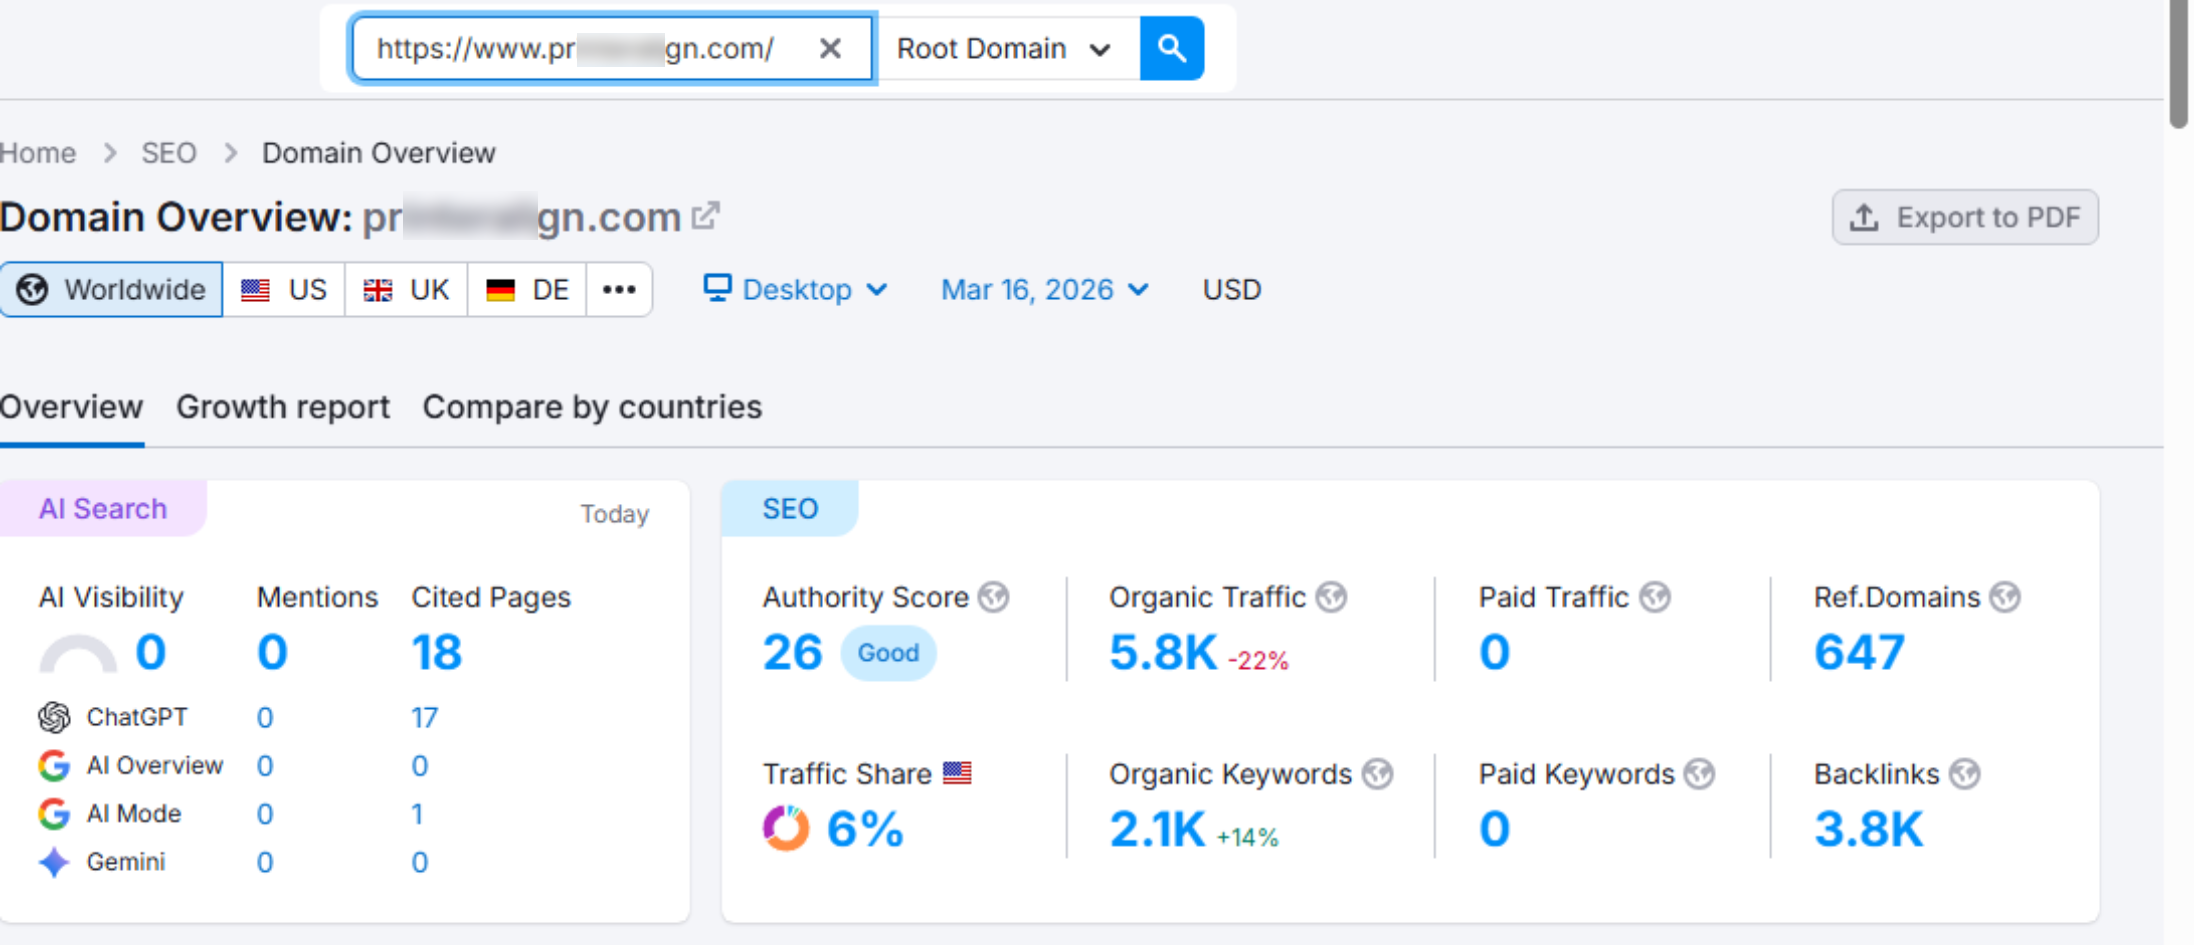The width and height of the screenshot is (2194, 945).
Task: Open the Mar 16, 2026 date picker
Action: point(1043,289)
